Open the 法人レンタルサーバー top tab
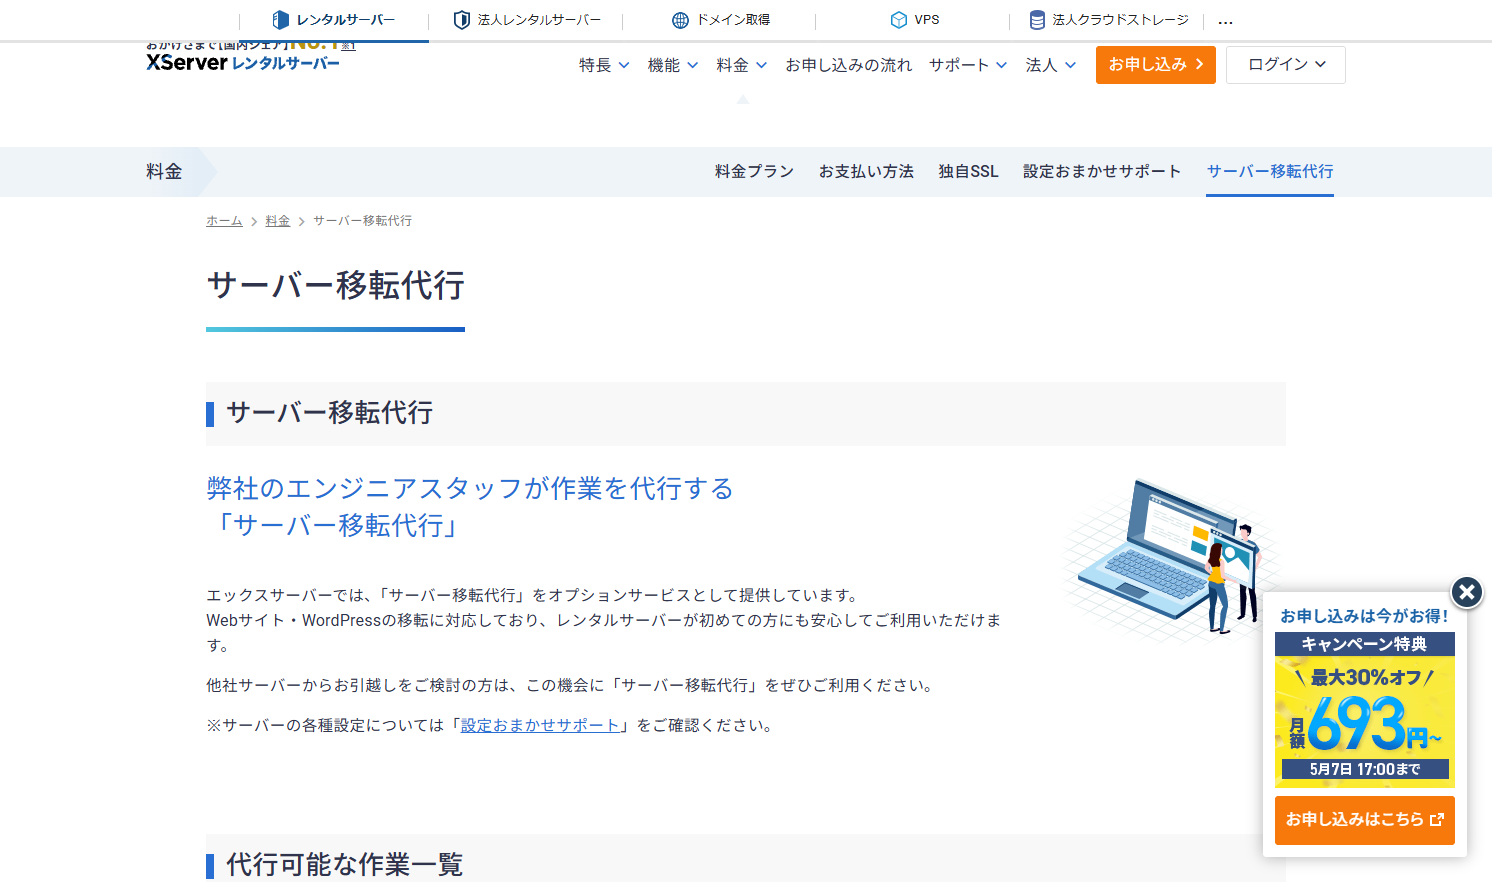The width and height of the screenshot is (1492, 882). tap(527, 20)
